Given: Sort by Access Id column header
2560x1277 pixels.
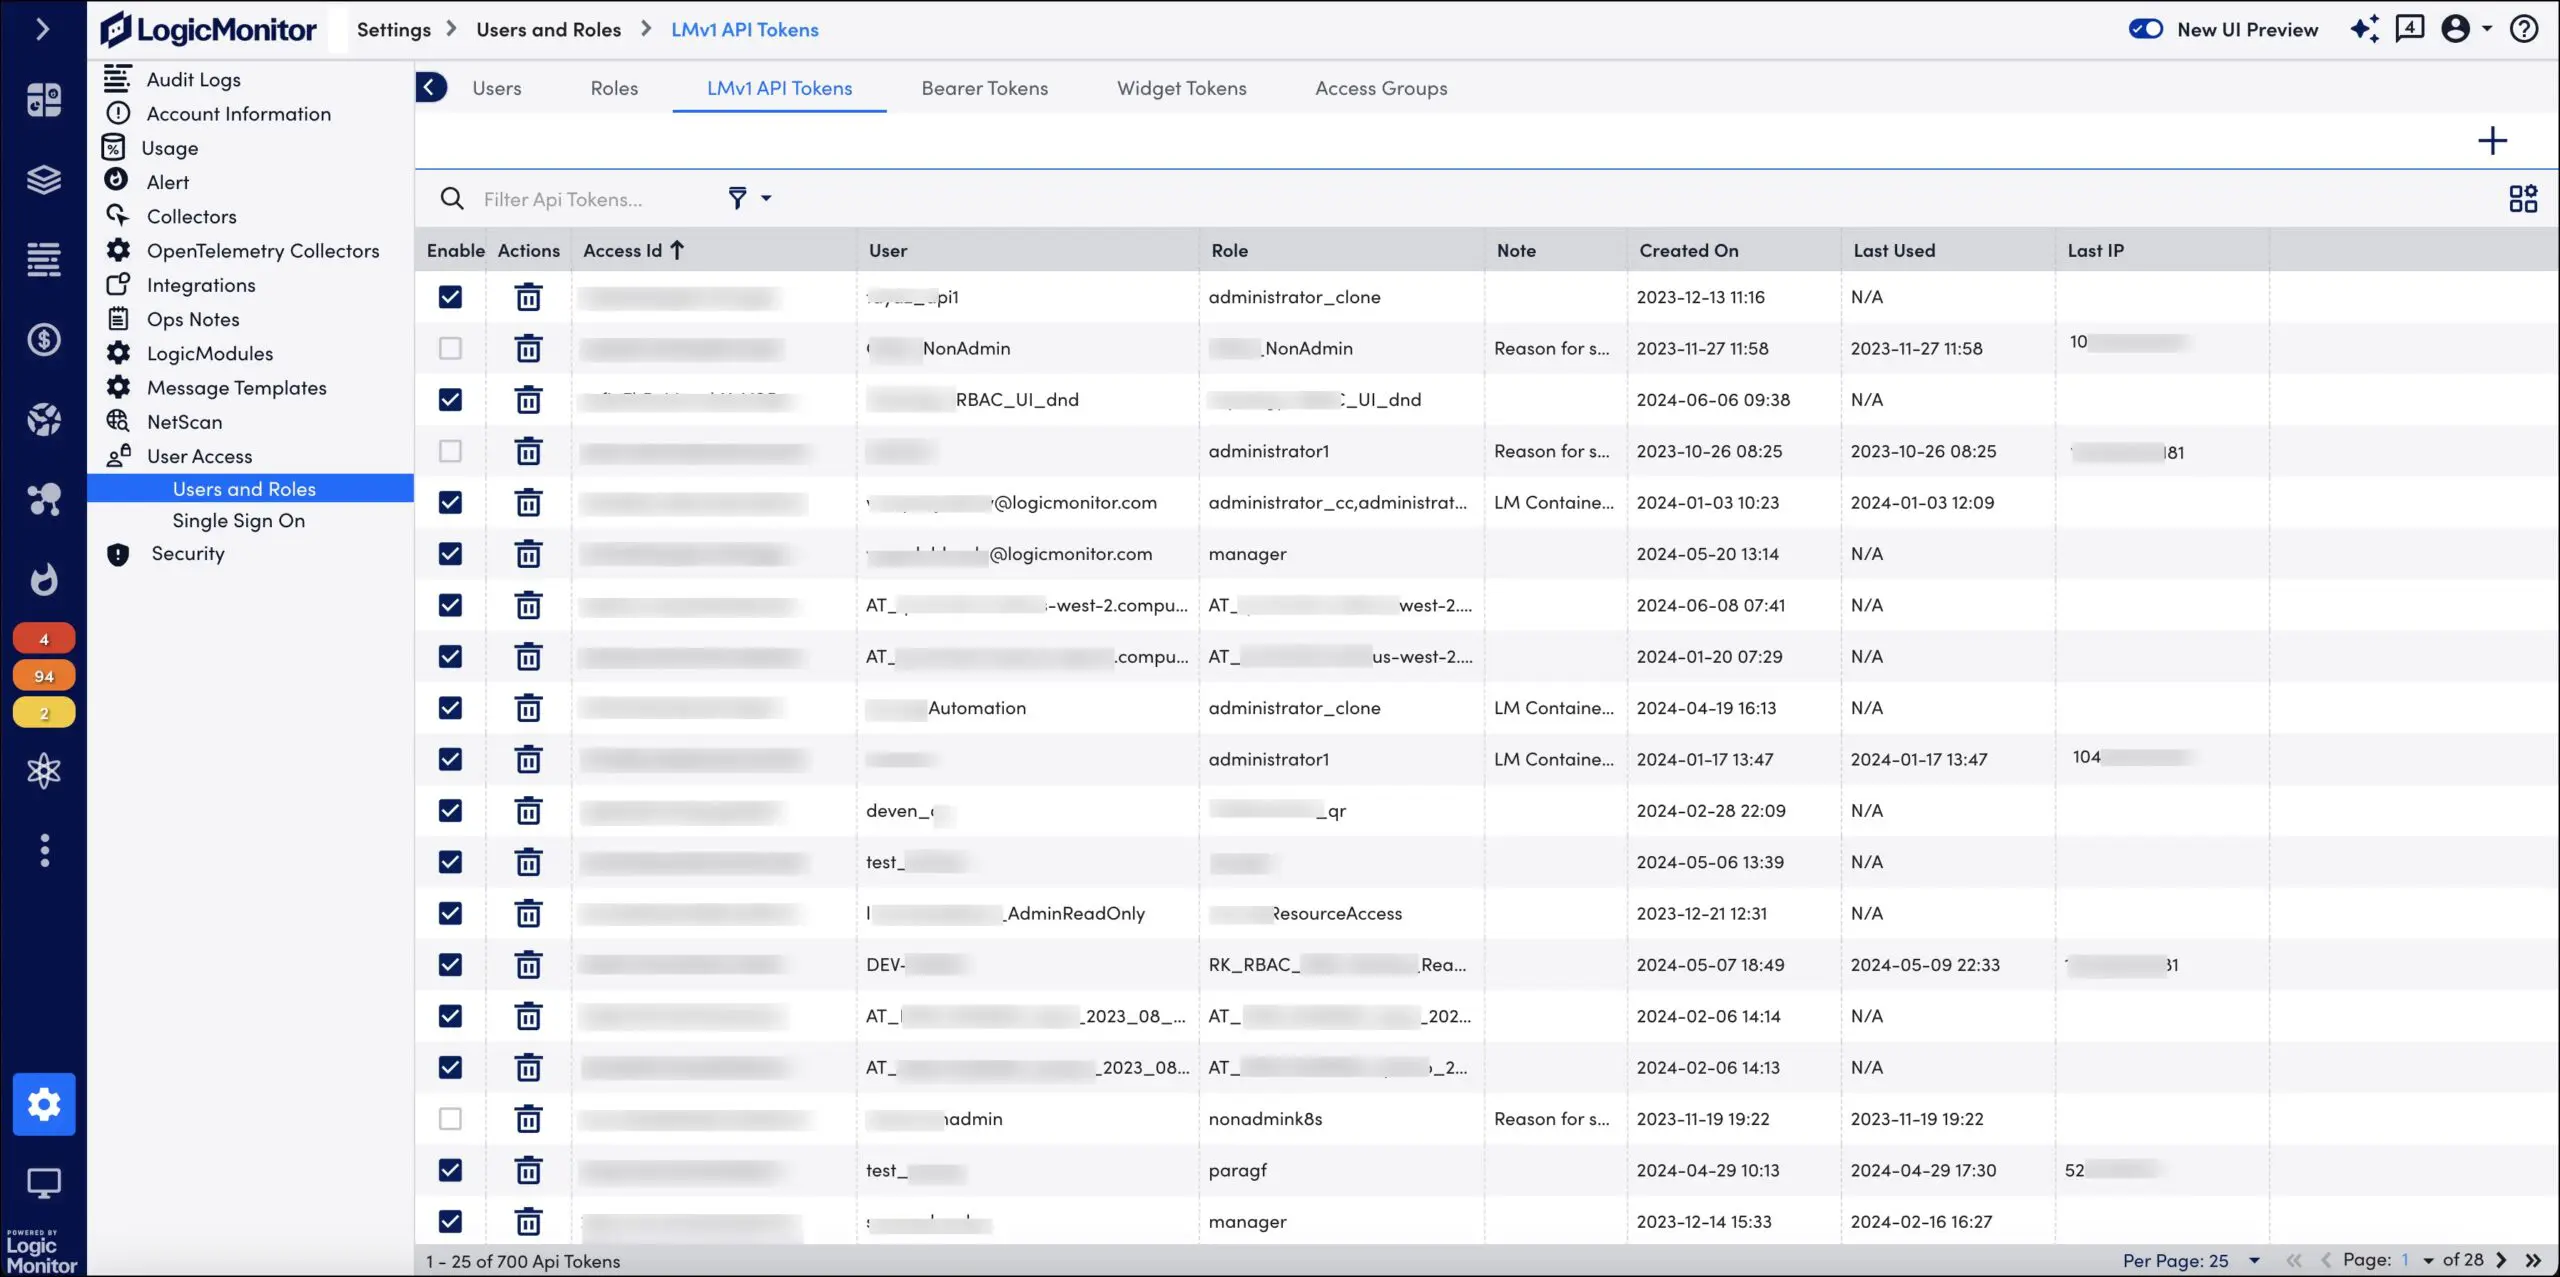Looking at the screenshot, I should 633,251.
